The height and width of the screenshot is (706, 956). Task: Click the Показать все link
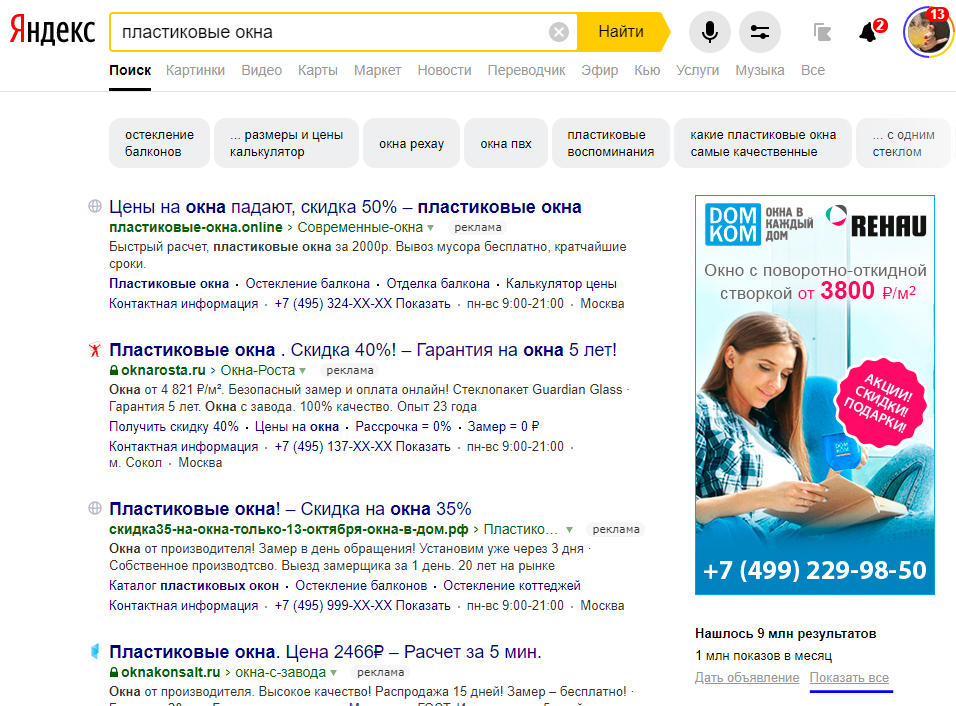[x=849, y=677]
